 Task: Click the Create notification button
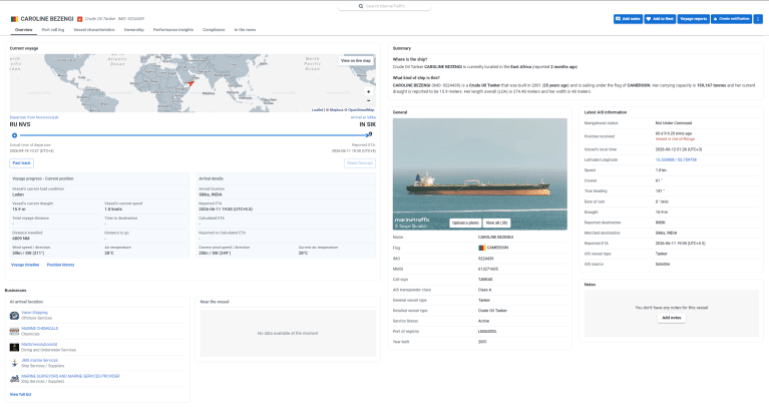(731, 19)
